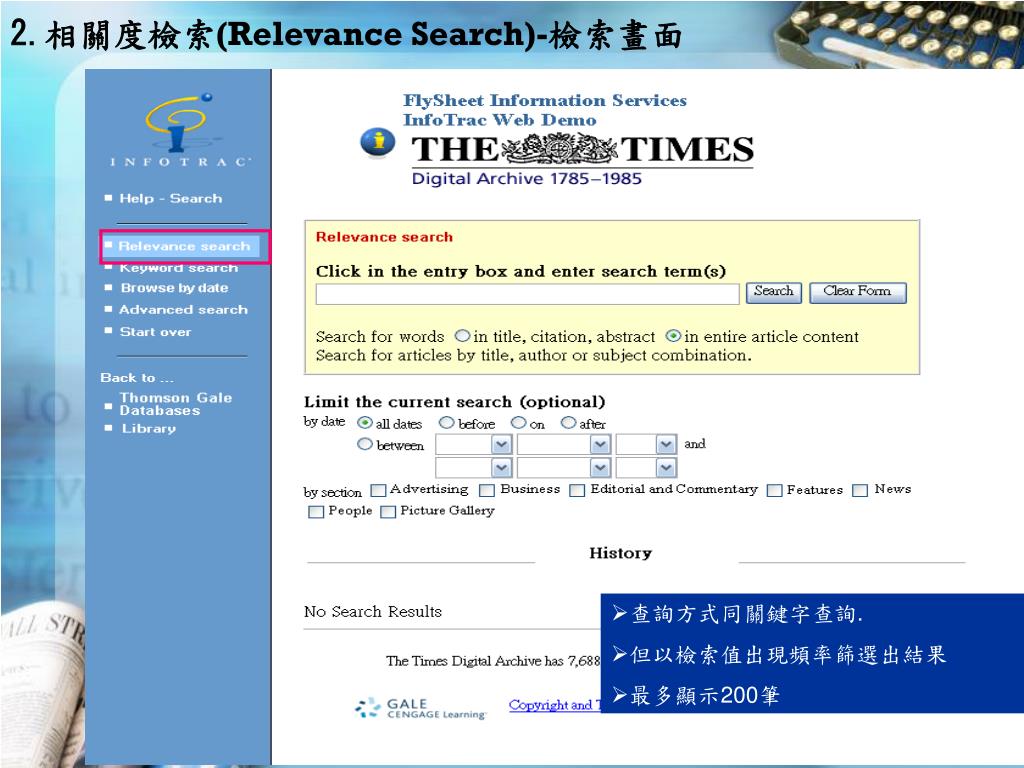Click The Times Digital Archive banner
The image size is (1024, 768).
pyautogui.click(x=581, y=159)
